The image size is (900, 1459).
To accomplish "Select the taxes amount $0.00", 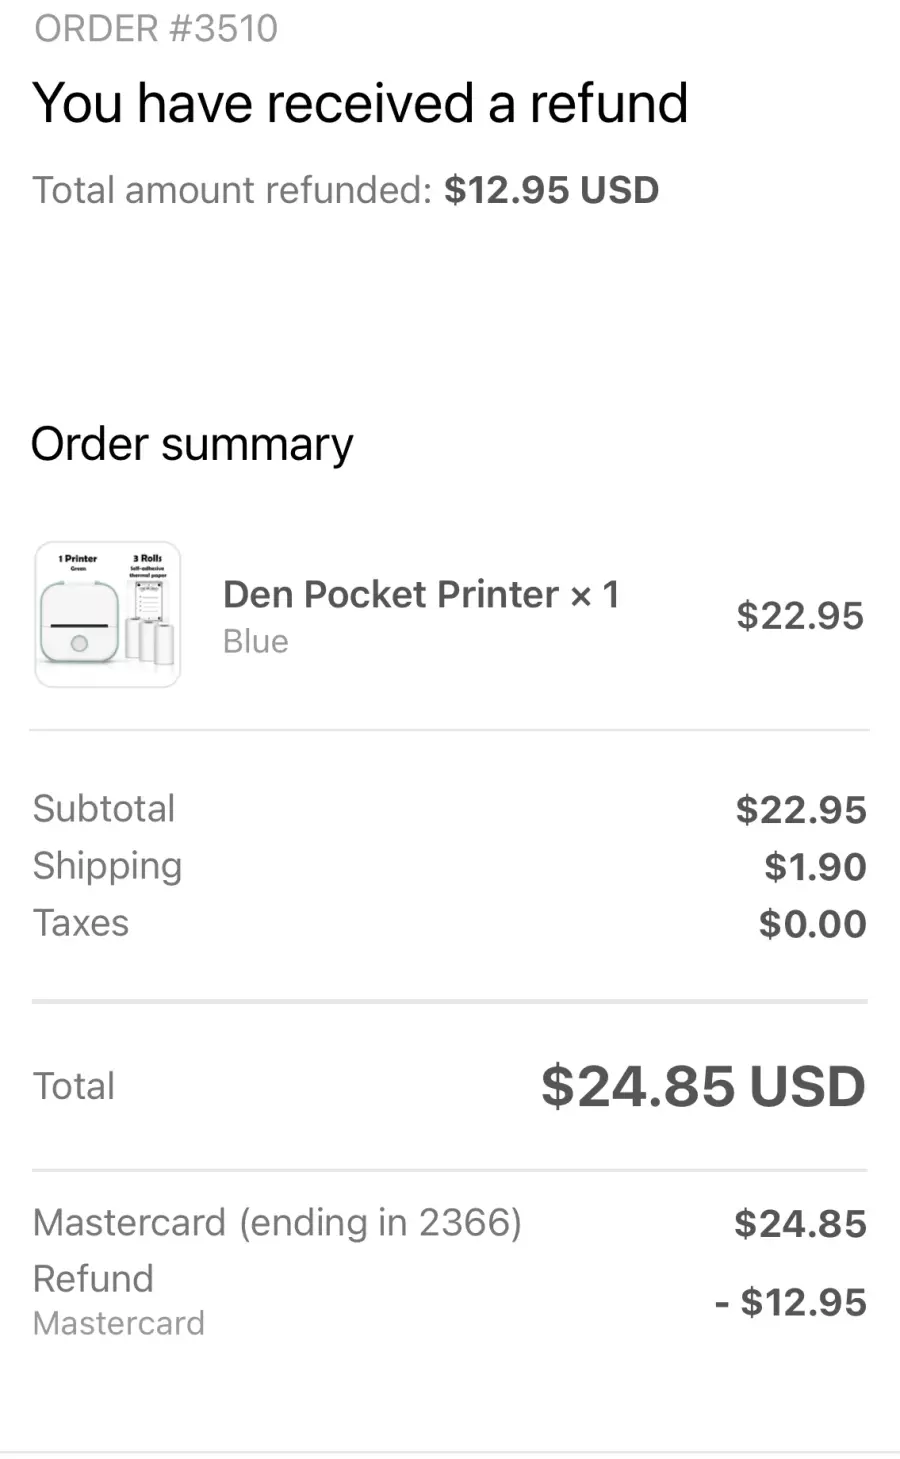I will tap(812, 923).
